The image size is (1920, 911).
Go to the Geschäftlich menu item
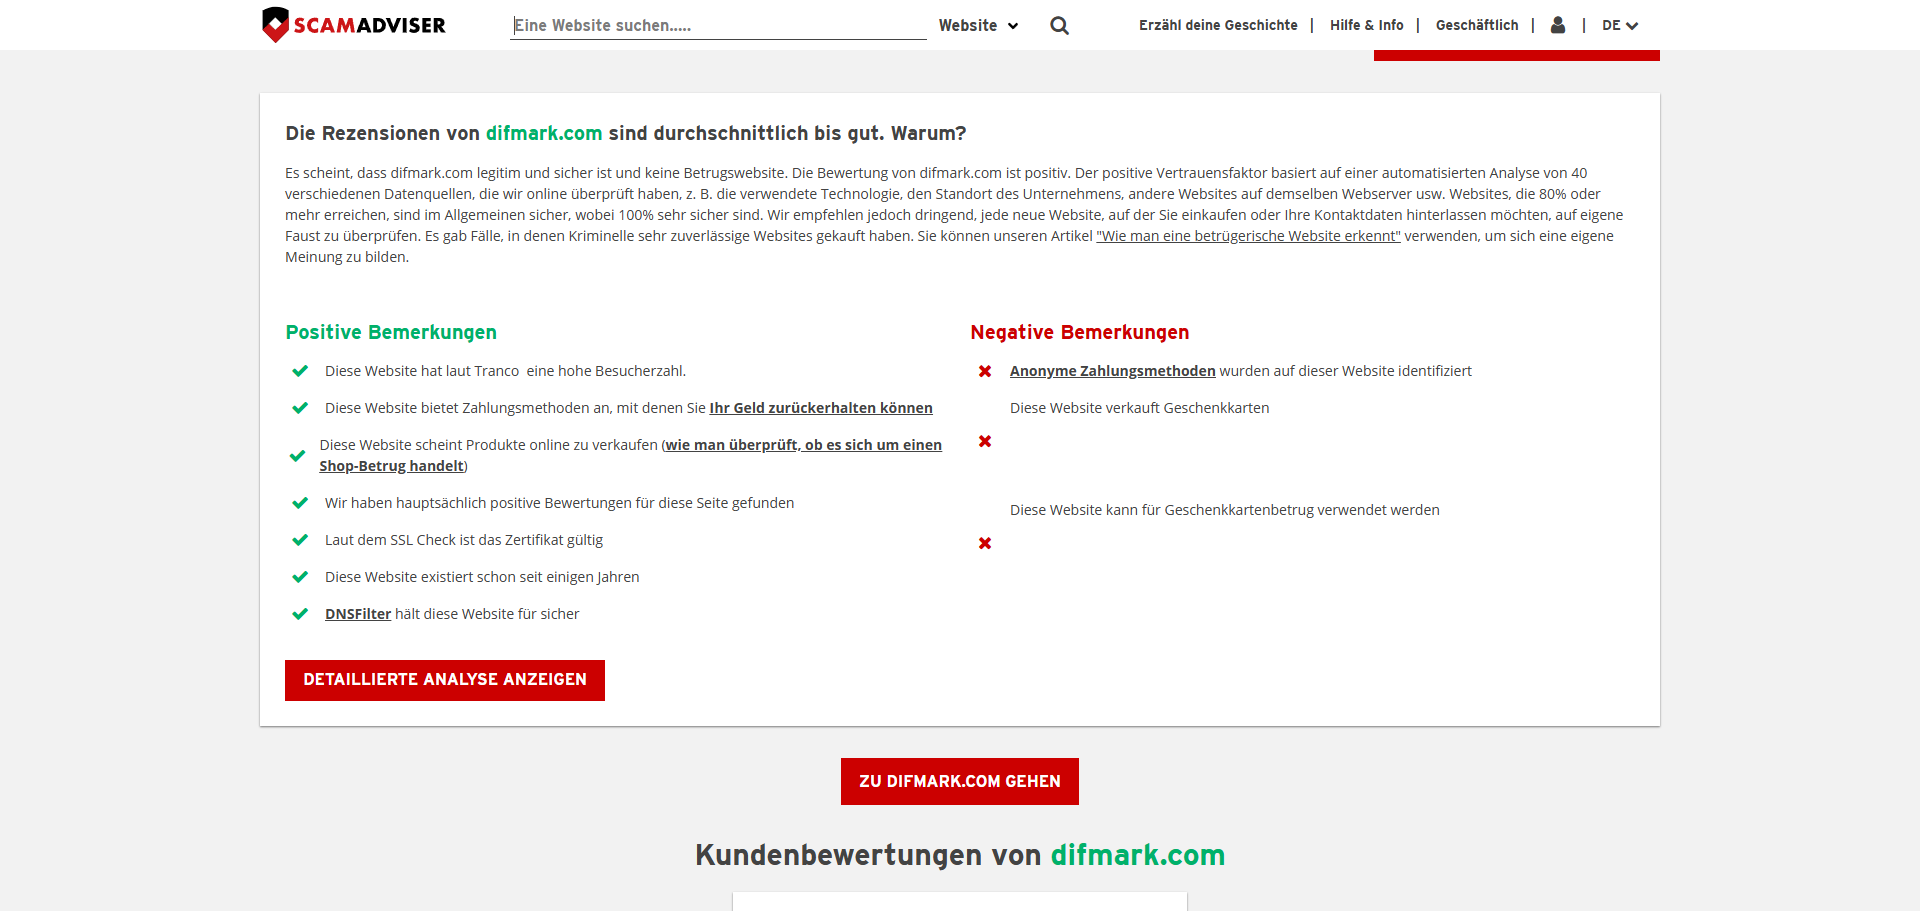(x=1476, y=26)
